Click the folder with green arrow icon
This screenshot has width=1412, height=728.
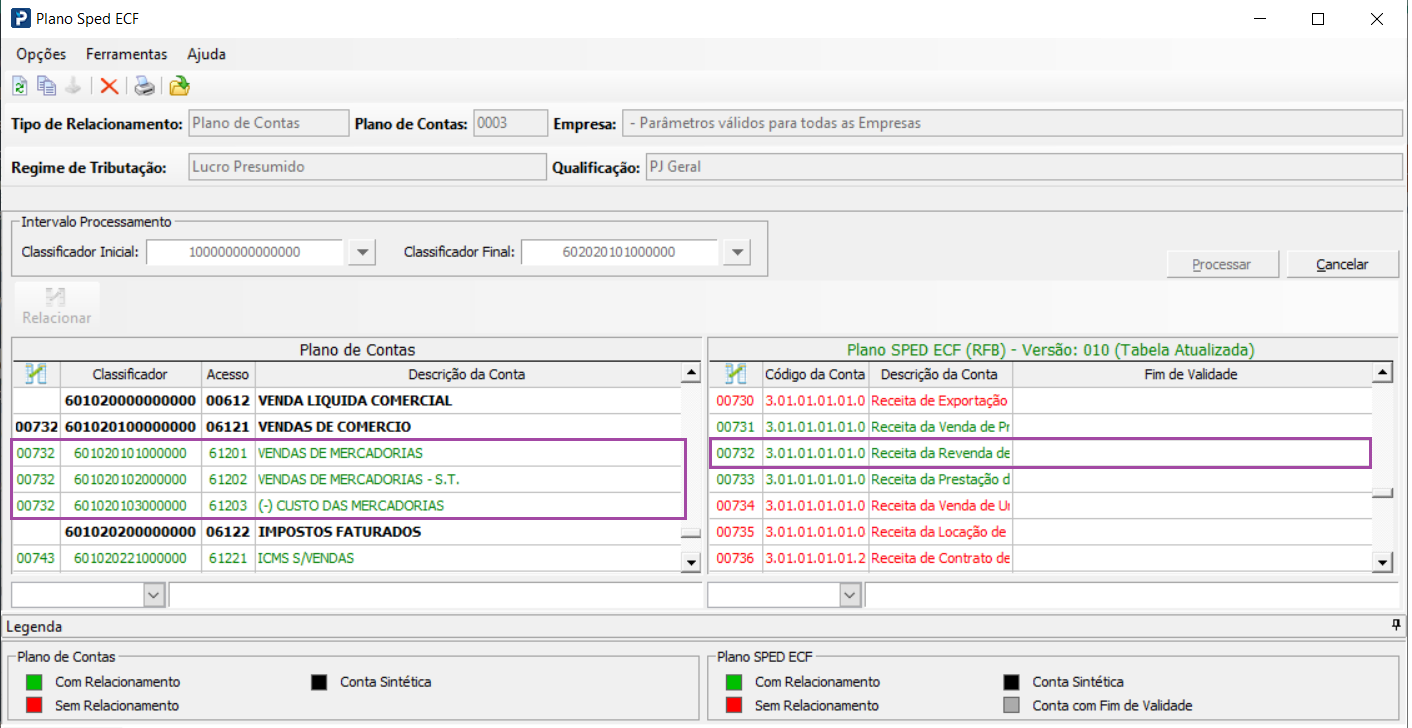coord(179,87)
